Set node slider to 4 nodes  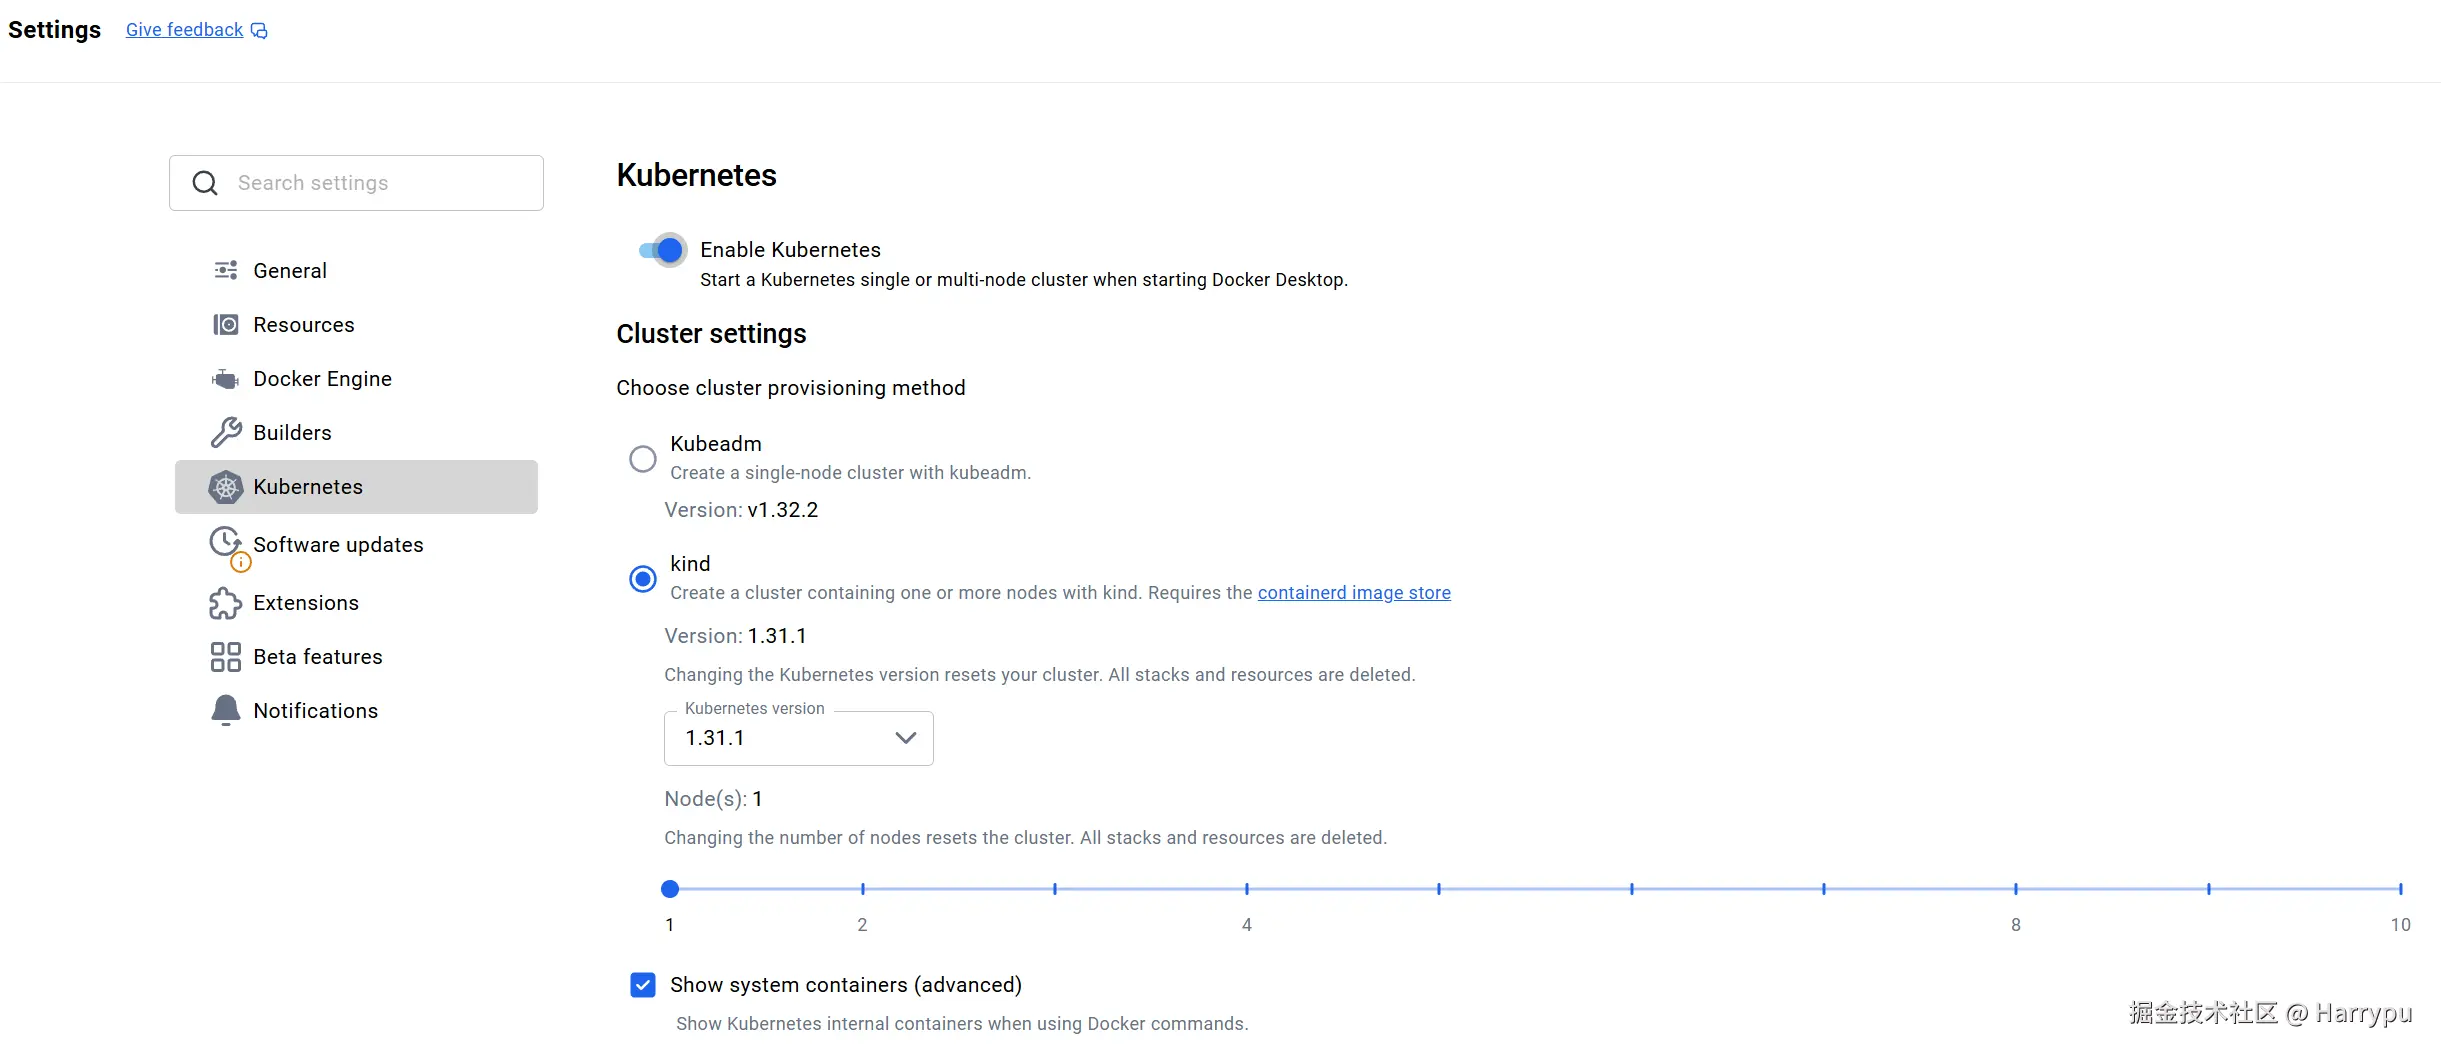point(1247,889)
